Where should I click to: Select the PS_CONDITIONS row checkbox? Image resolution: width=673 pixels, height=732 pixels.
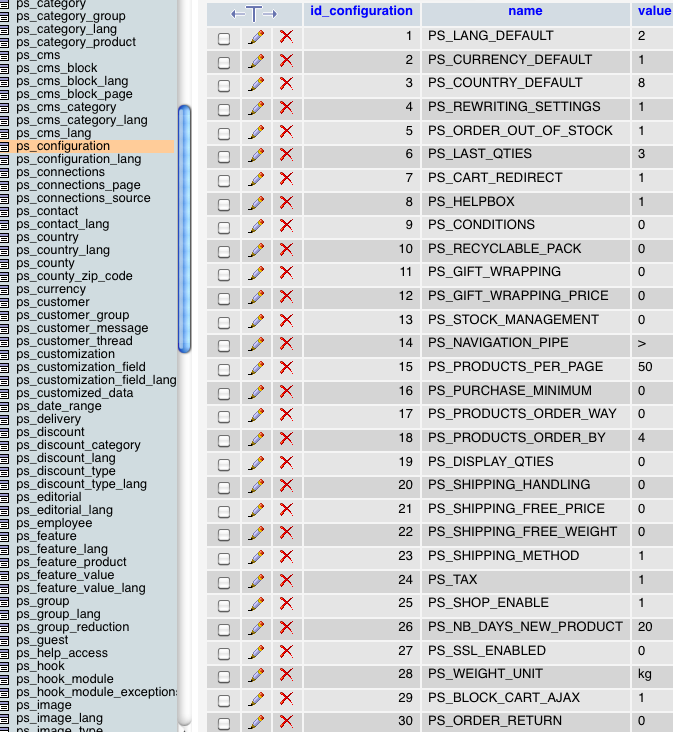coord(224,228)
